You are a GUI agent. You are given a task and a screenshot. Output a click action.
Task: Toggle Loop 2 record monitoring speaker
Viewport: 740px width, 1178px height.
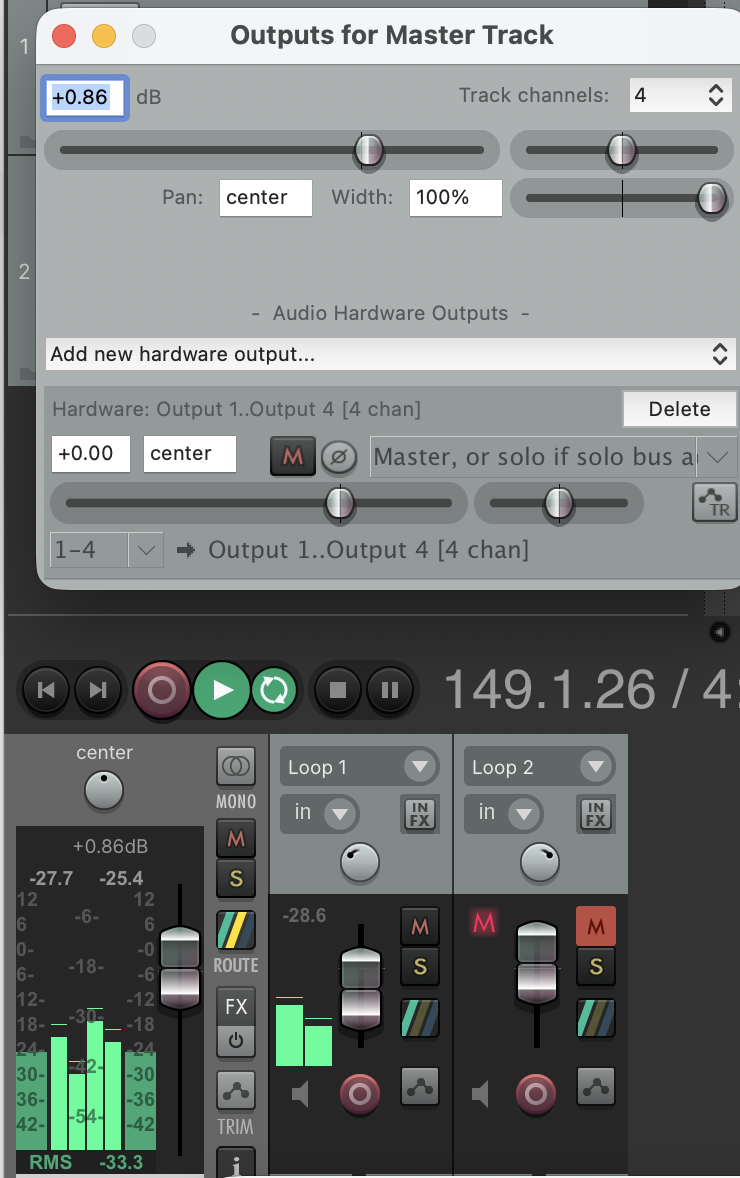480,1094
